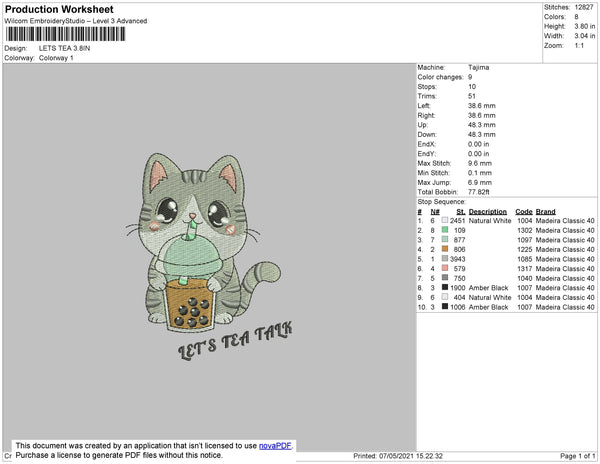Click min stitch value '0.1 mm'
This screenshot has height=464, width=600.
[480, 173]
